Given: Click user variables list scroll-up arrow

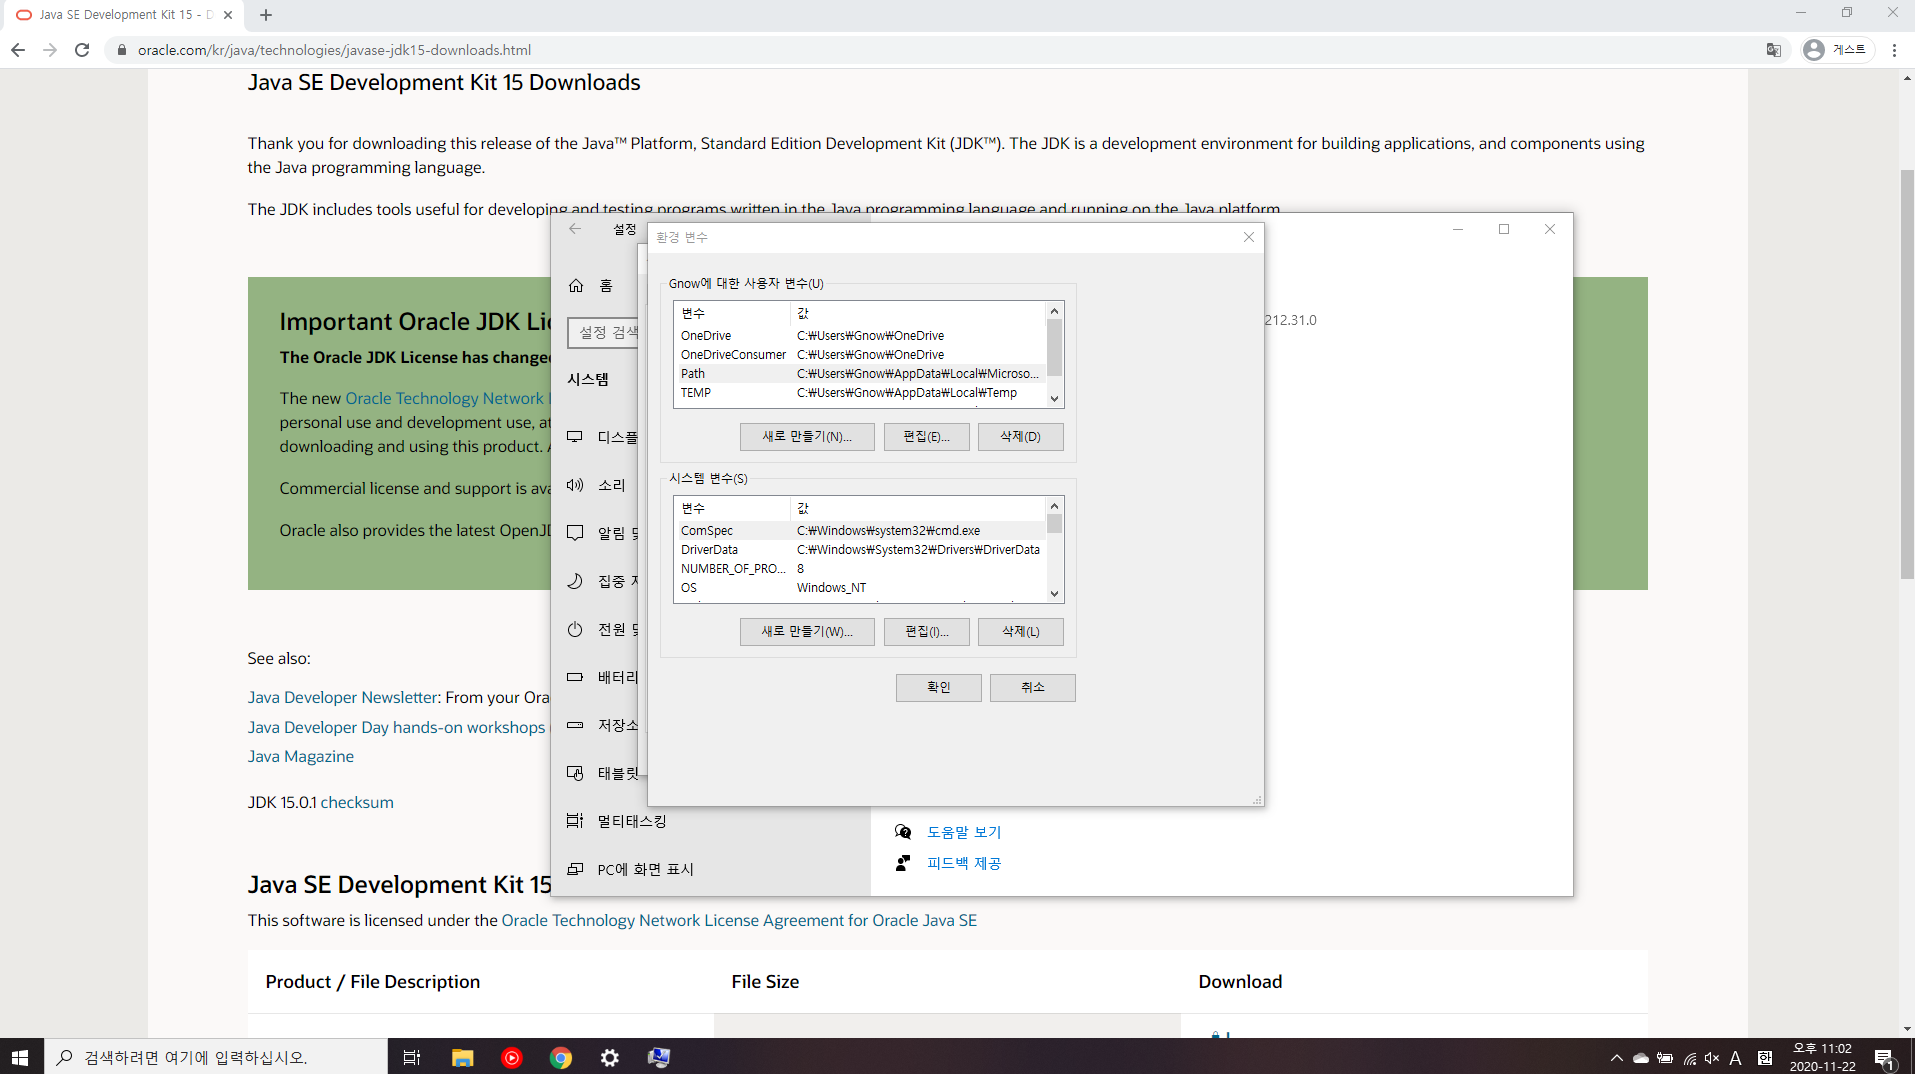Looking at the screenshot, I should (1054, 311).
